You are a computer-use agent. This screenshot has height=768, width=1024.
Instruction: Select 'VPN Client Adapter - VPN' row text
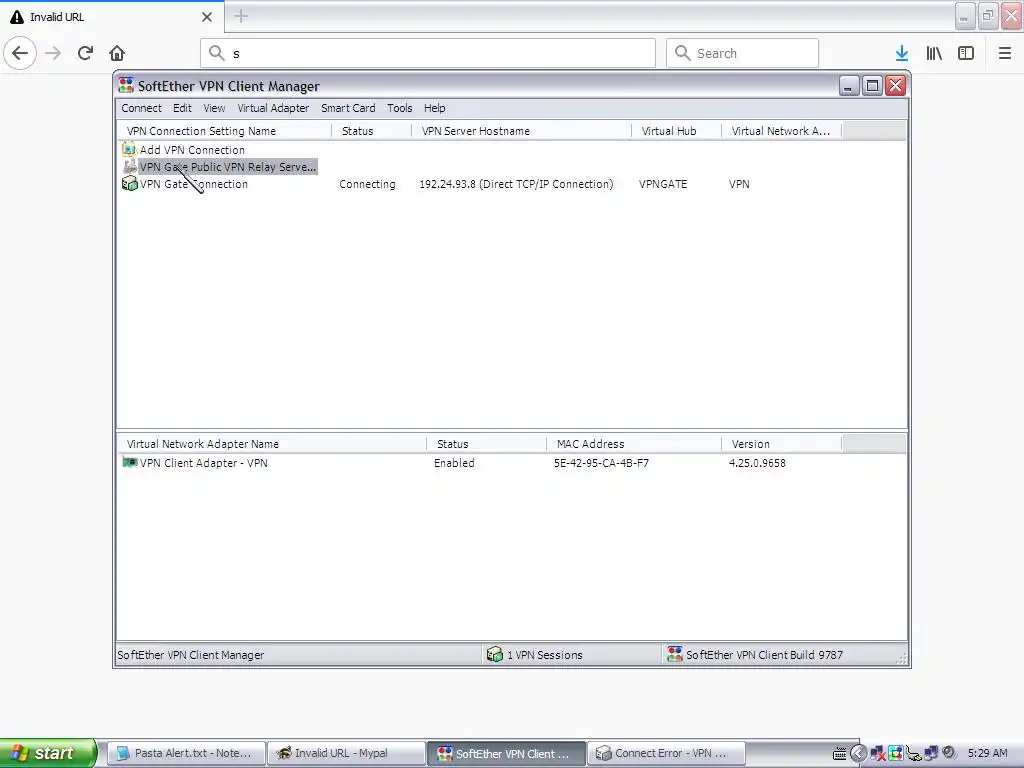[204, 463]
